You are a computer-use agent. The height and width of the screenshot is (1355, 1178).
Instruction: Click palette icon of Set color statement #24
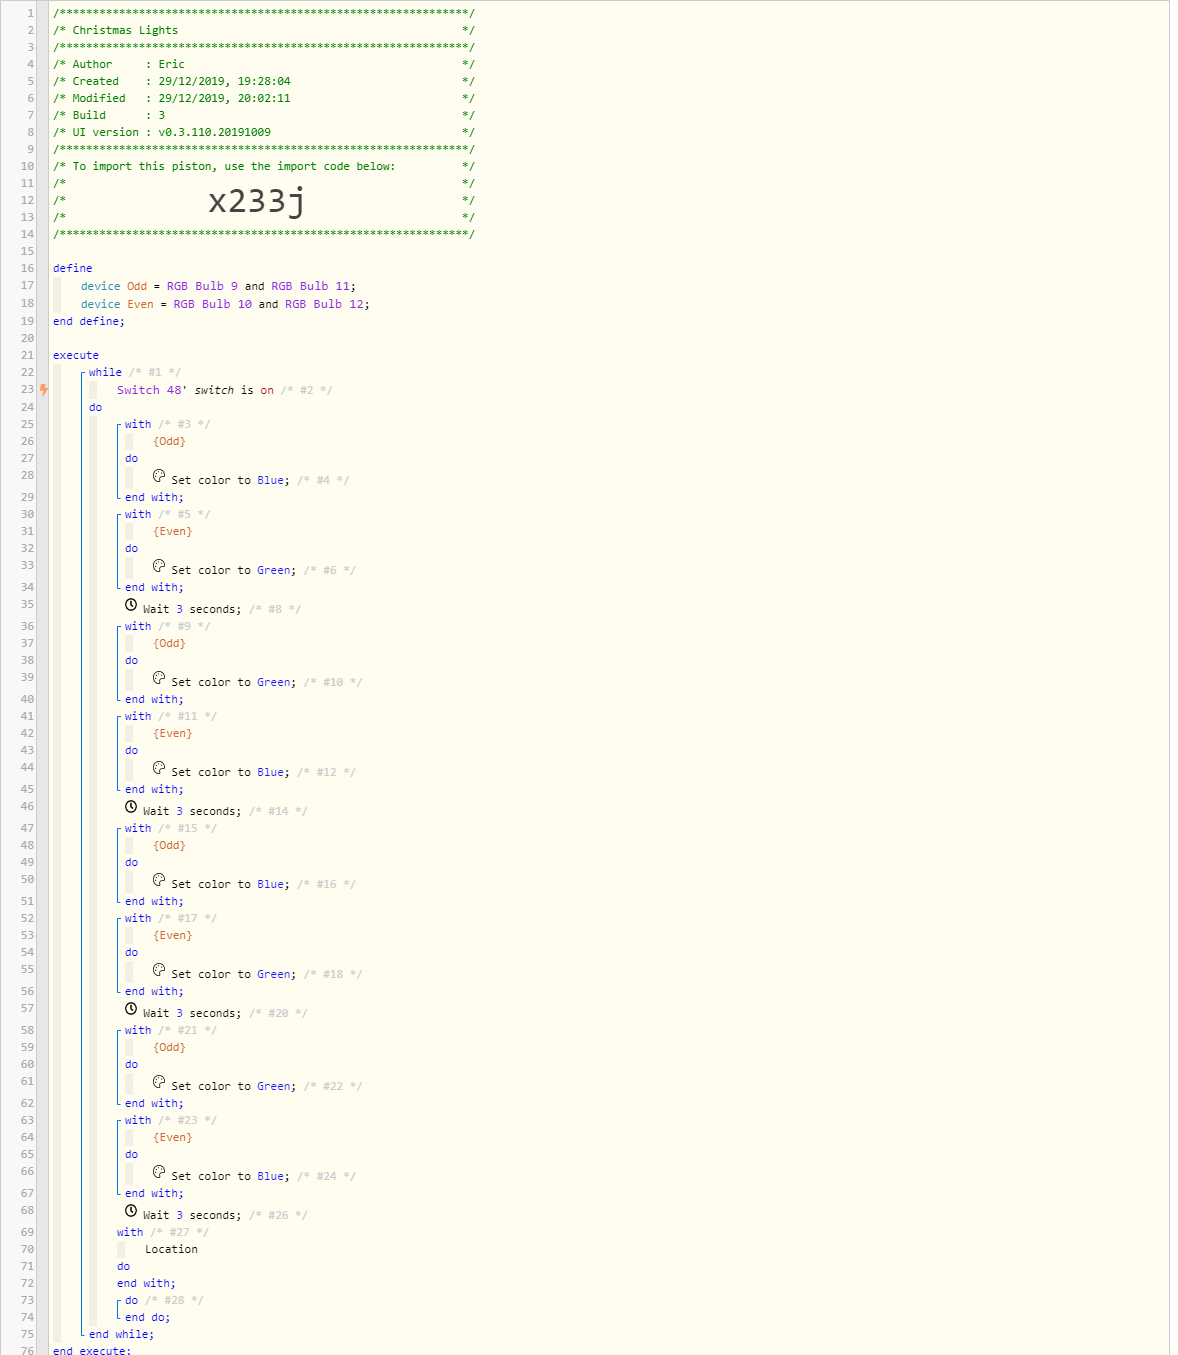point(159,1172)
